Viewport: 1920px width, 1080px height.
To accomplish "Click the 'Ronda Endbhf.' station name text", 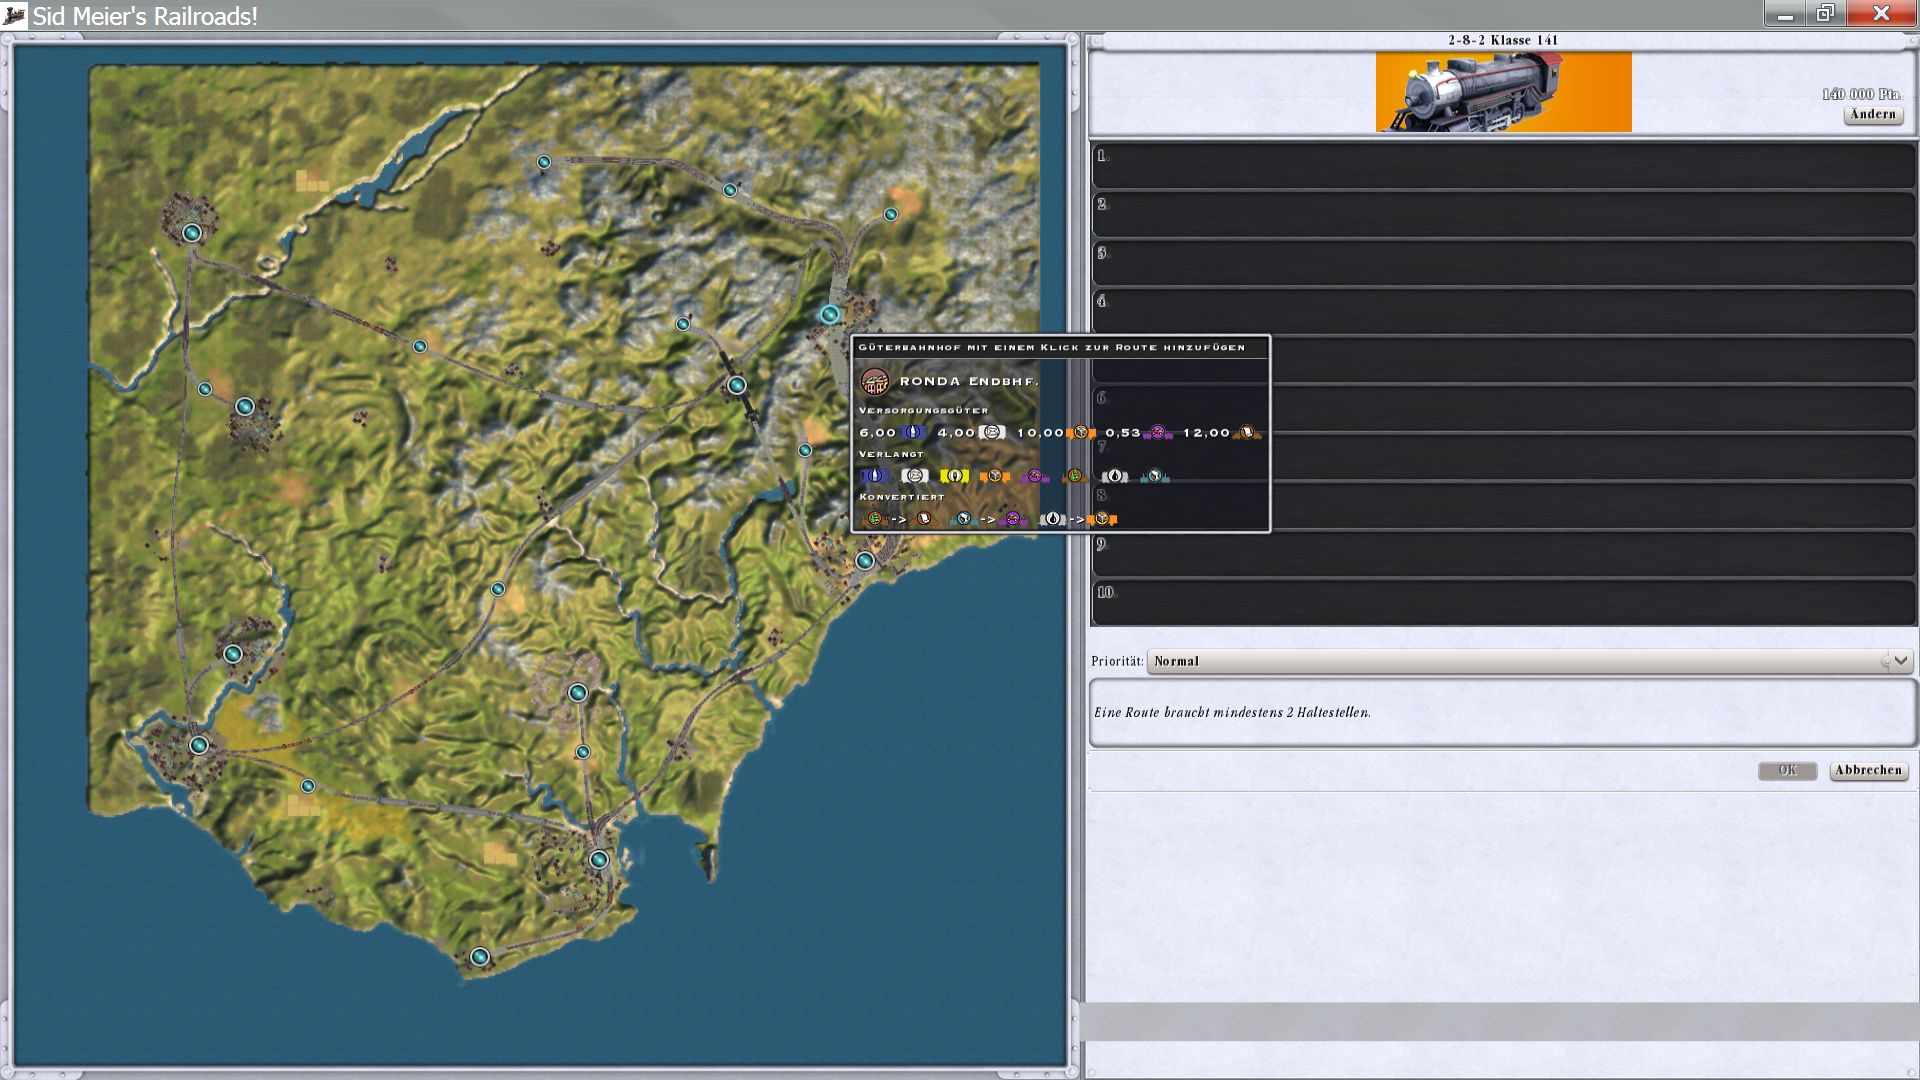I will click(969, 381).
